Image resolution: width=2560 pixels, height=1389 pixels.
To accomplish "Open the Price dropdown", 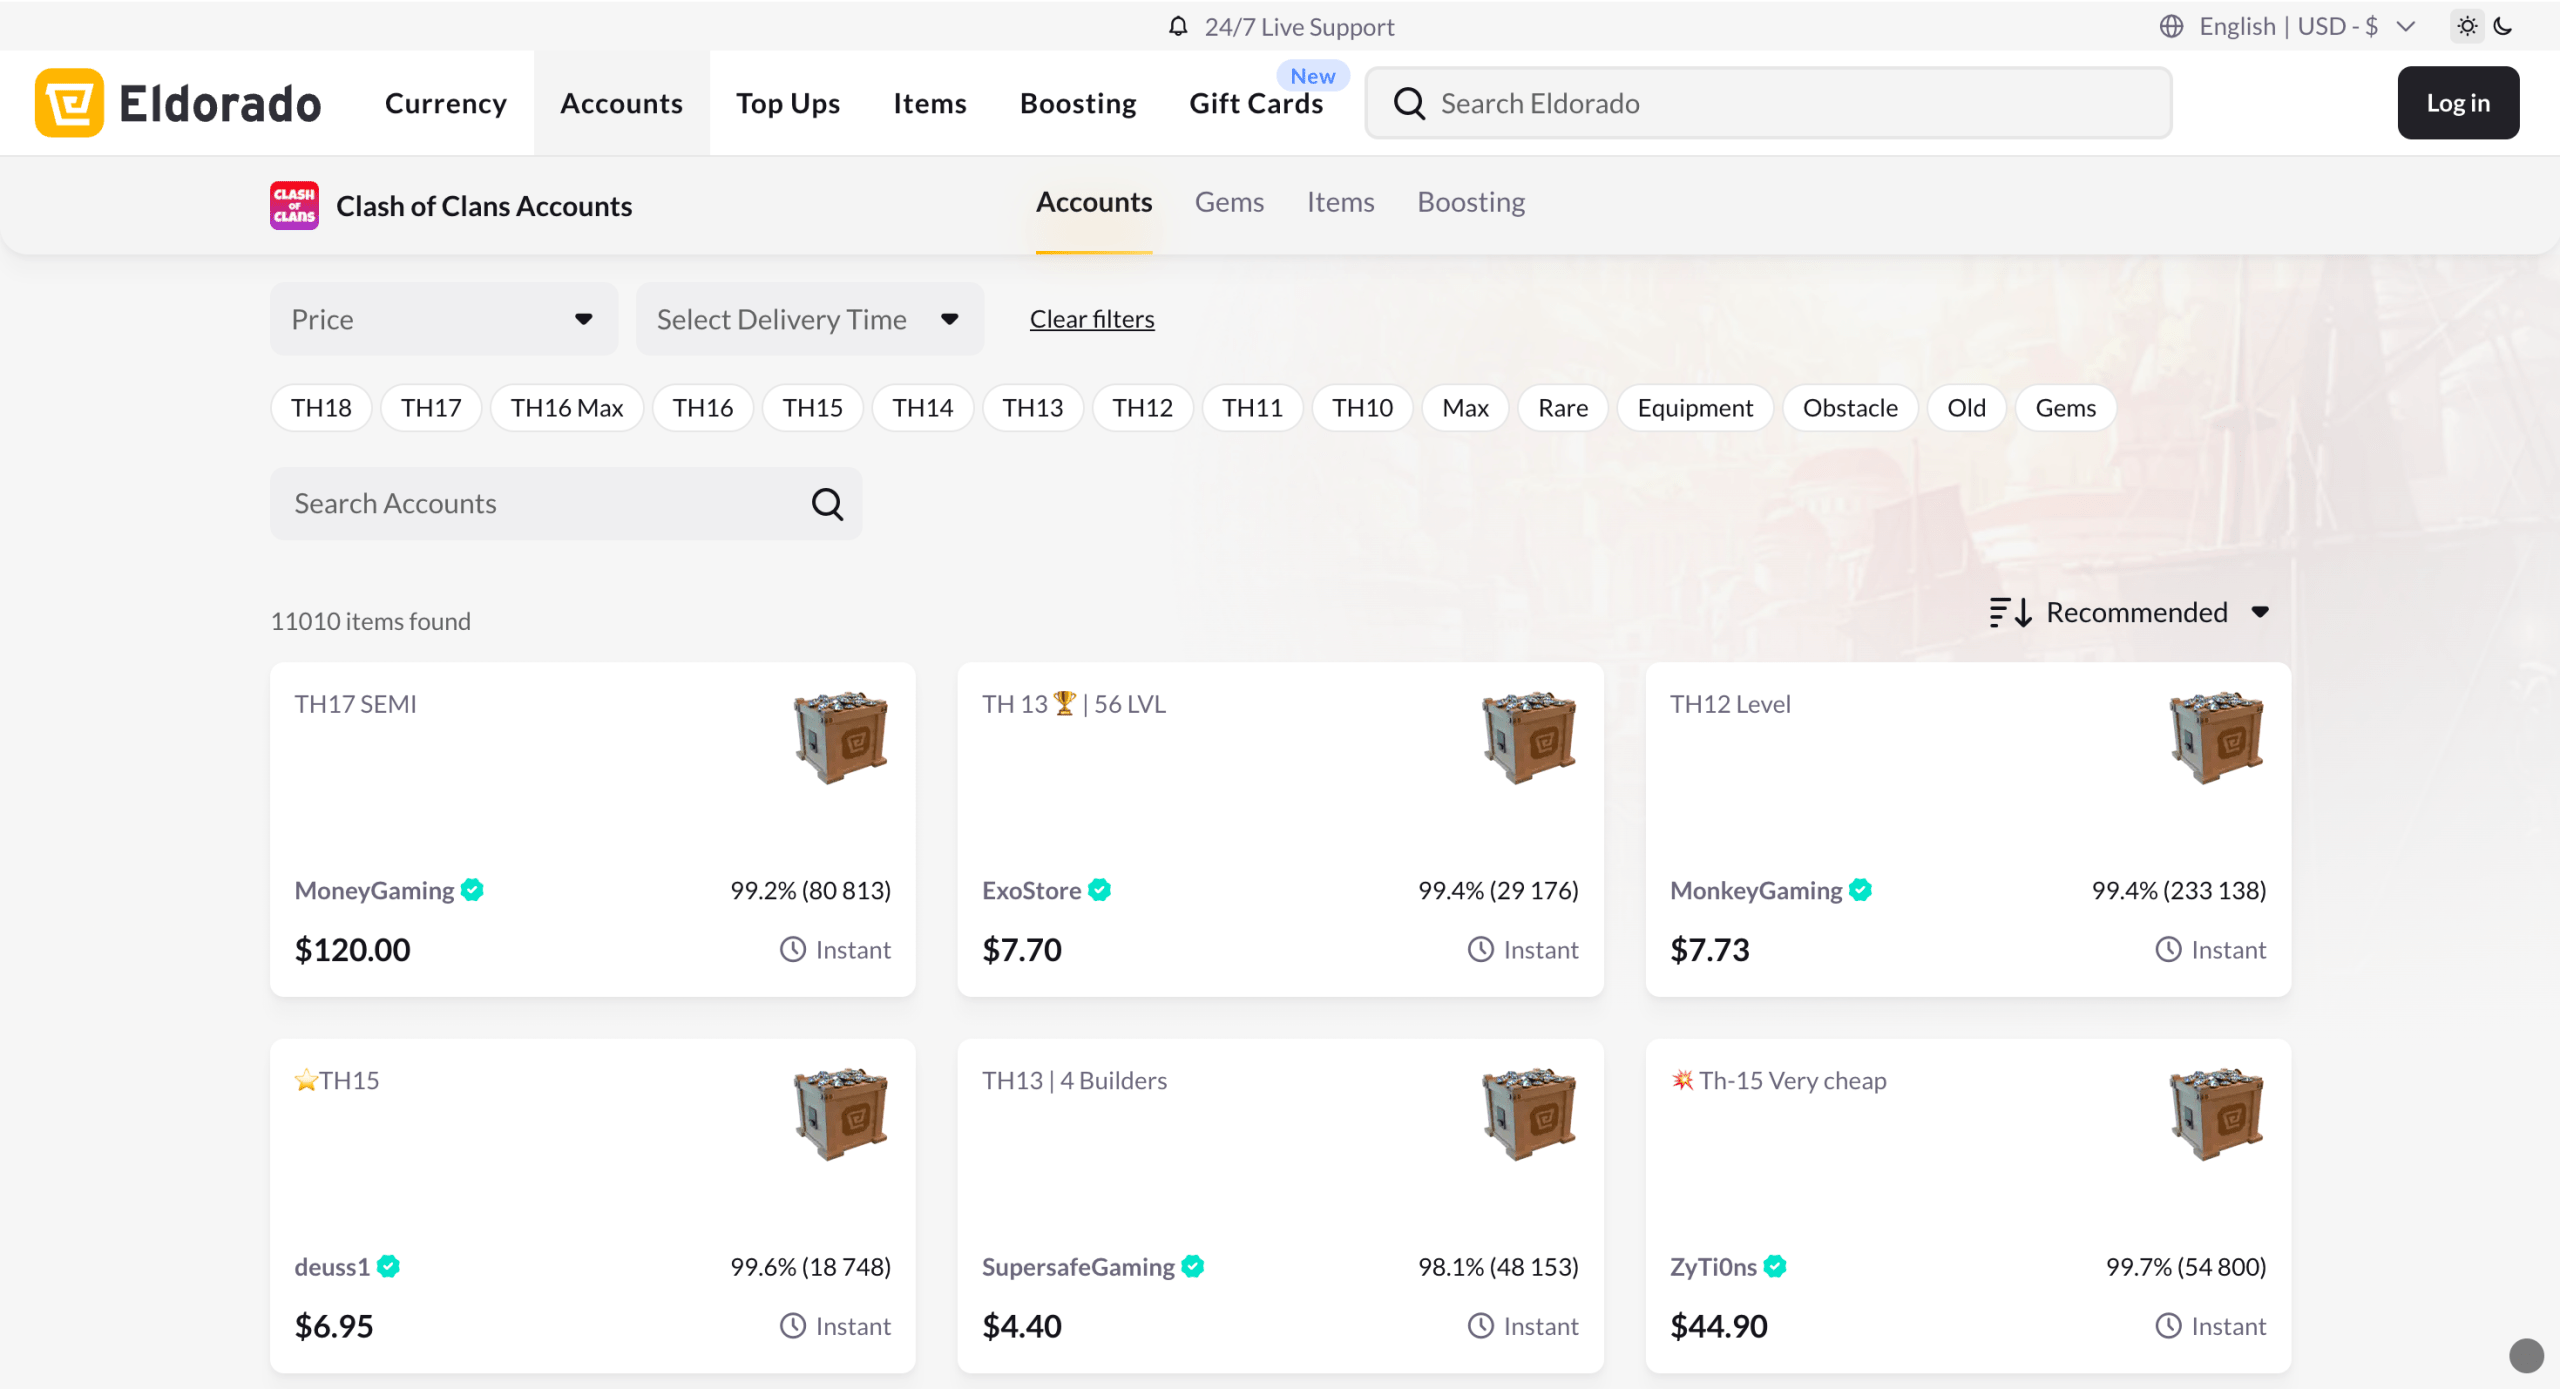I will point(443,319).
